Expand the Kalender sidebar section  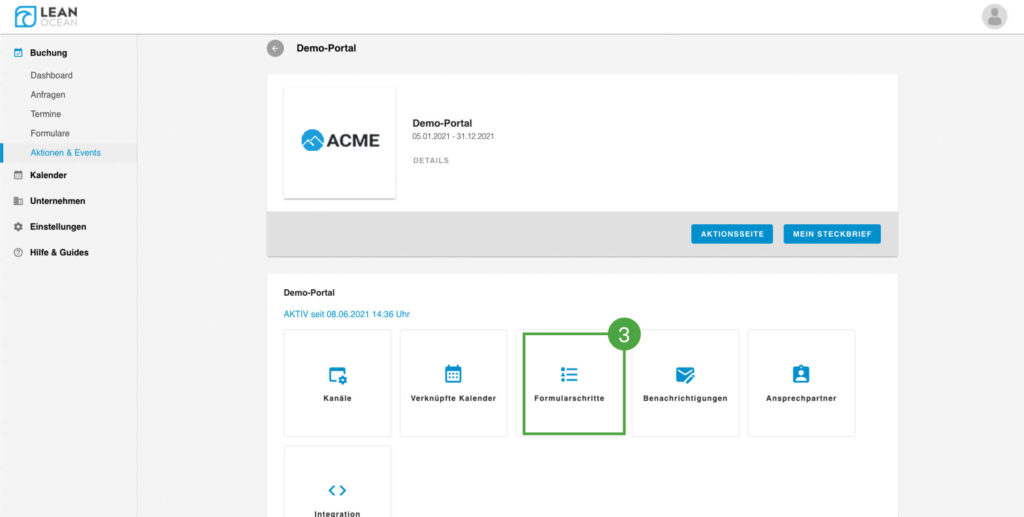[x=48, y=175]
